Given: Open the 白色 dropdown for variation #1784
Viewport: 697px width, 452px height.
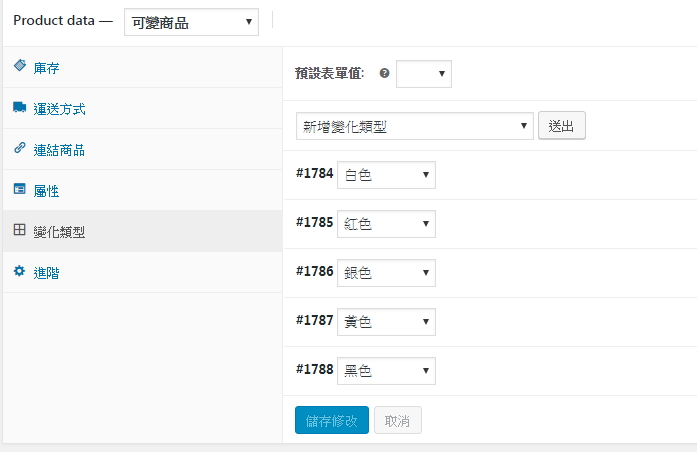Looking at the screenshot, I should (386, 175).
